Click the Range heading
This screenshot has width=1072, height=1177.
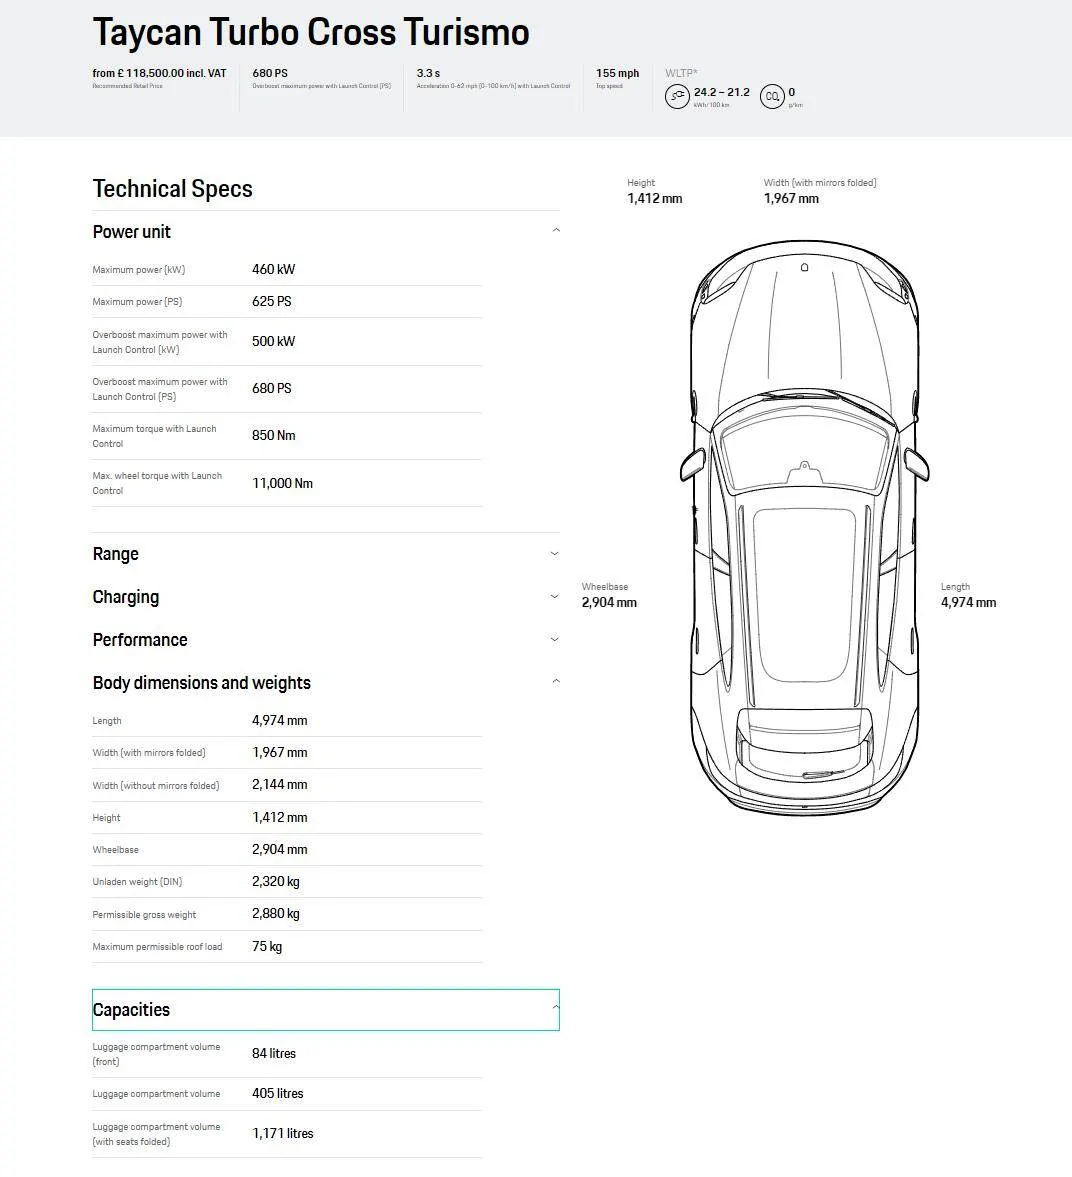coord(116,554)
